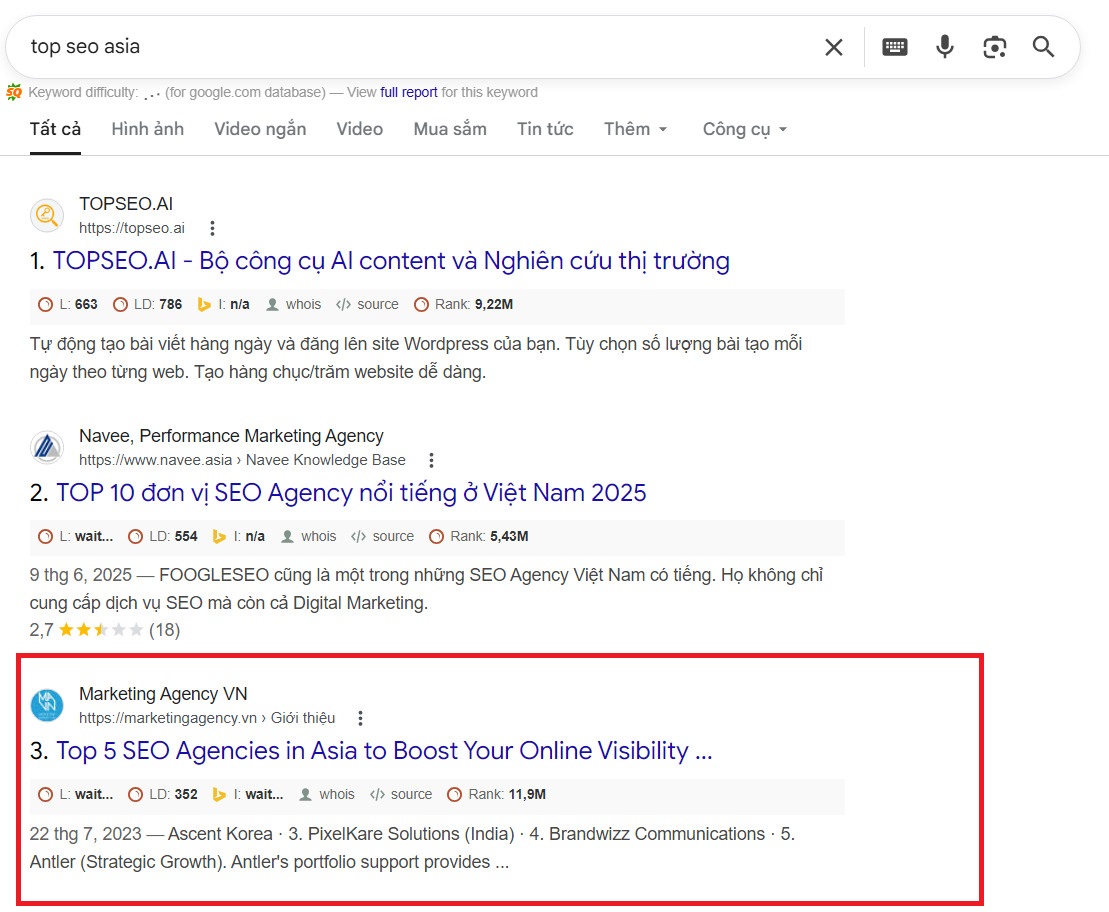Open the TOPSEO.AI result title link
Image resolution: width=1109 pixels, height=912 pixels.
click(391, 261)
